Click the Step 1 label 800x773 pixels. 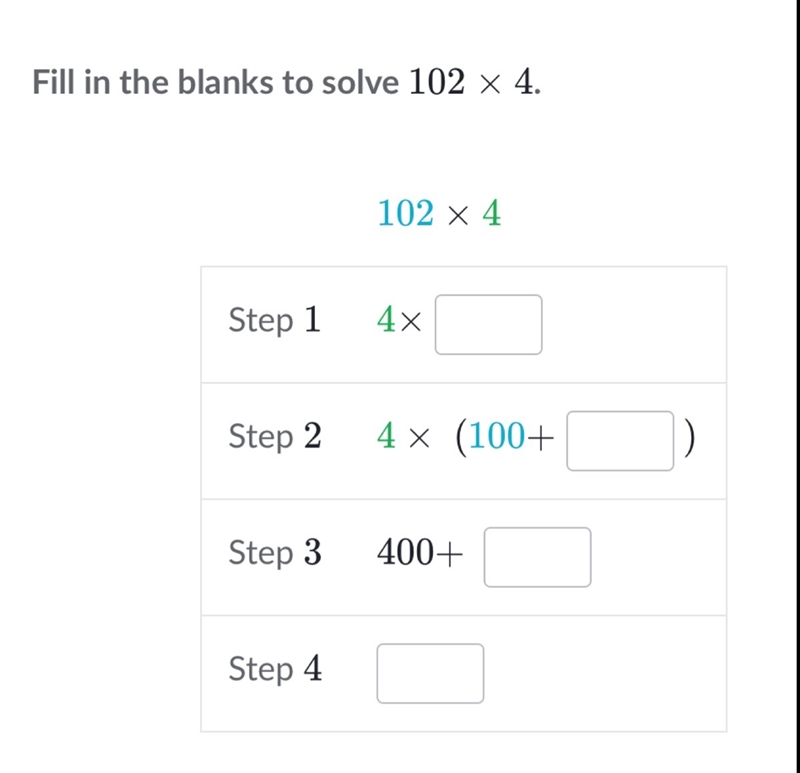coord(275,320)
